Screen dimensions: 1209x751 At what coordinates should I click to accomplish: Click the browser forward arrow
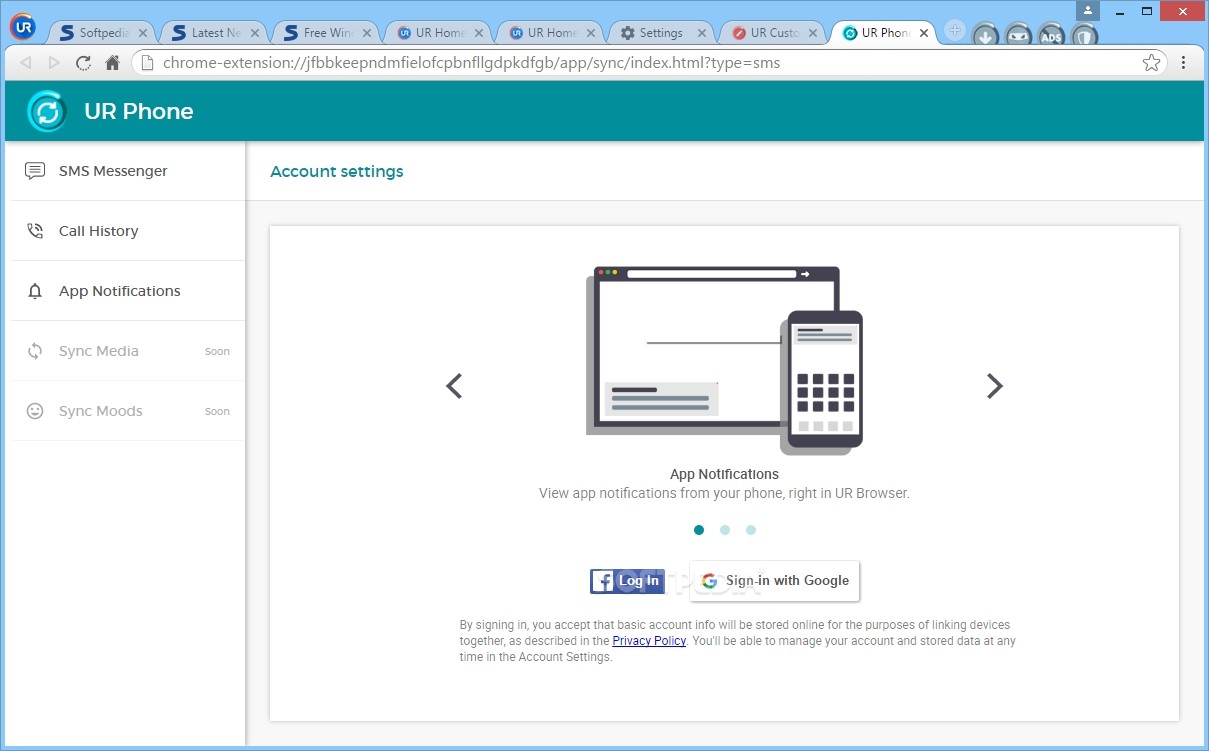54,62
